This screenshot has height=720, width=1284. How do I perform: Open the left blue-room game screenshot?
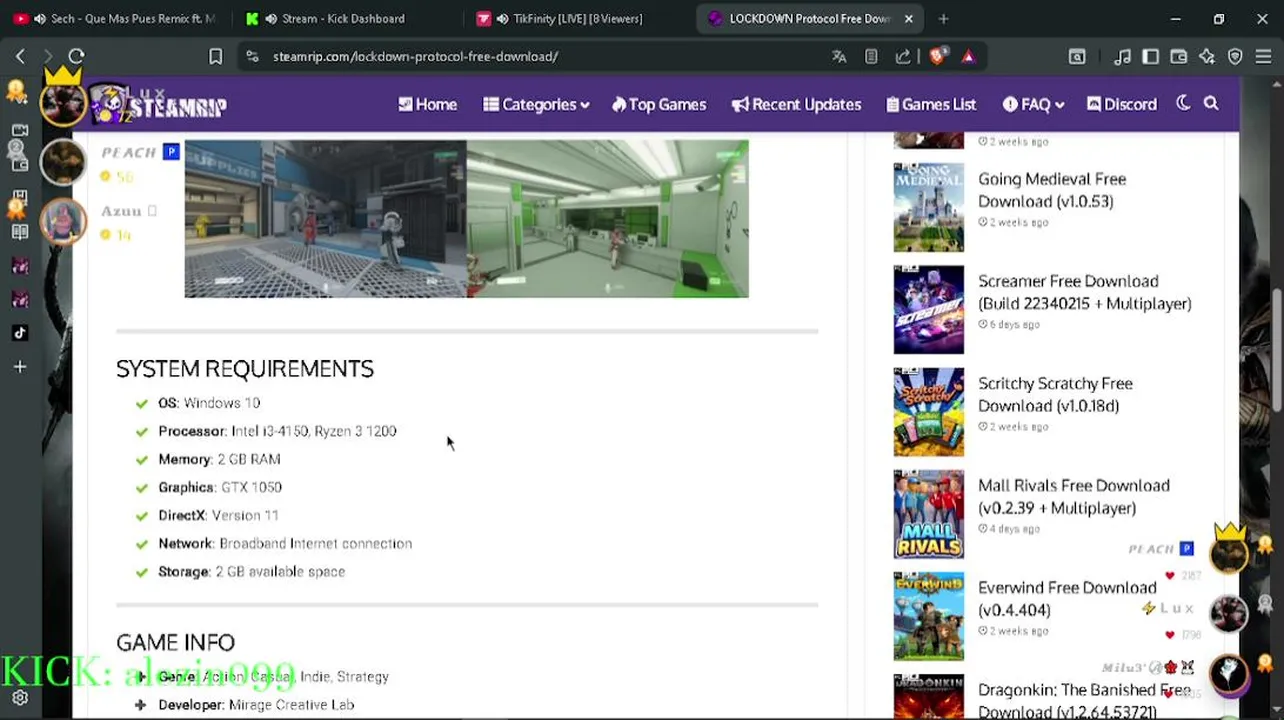(x=325, y=218)
